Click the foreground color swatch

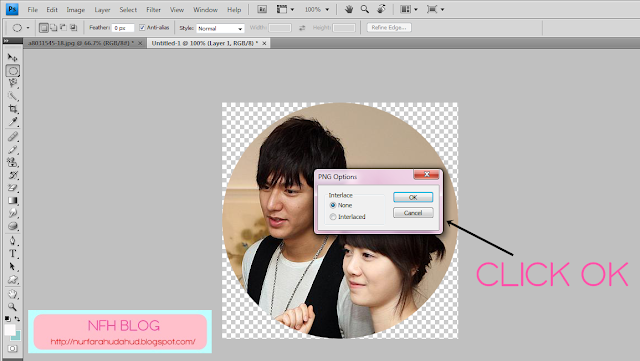click(x=10, y=330)
